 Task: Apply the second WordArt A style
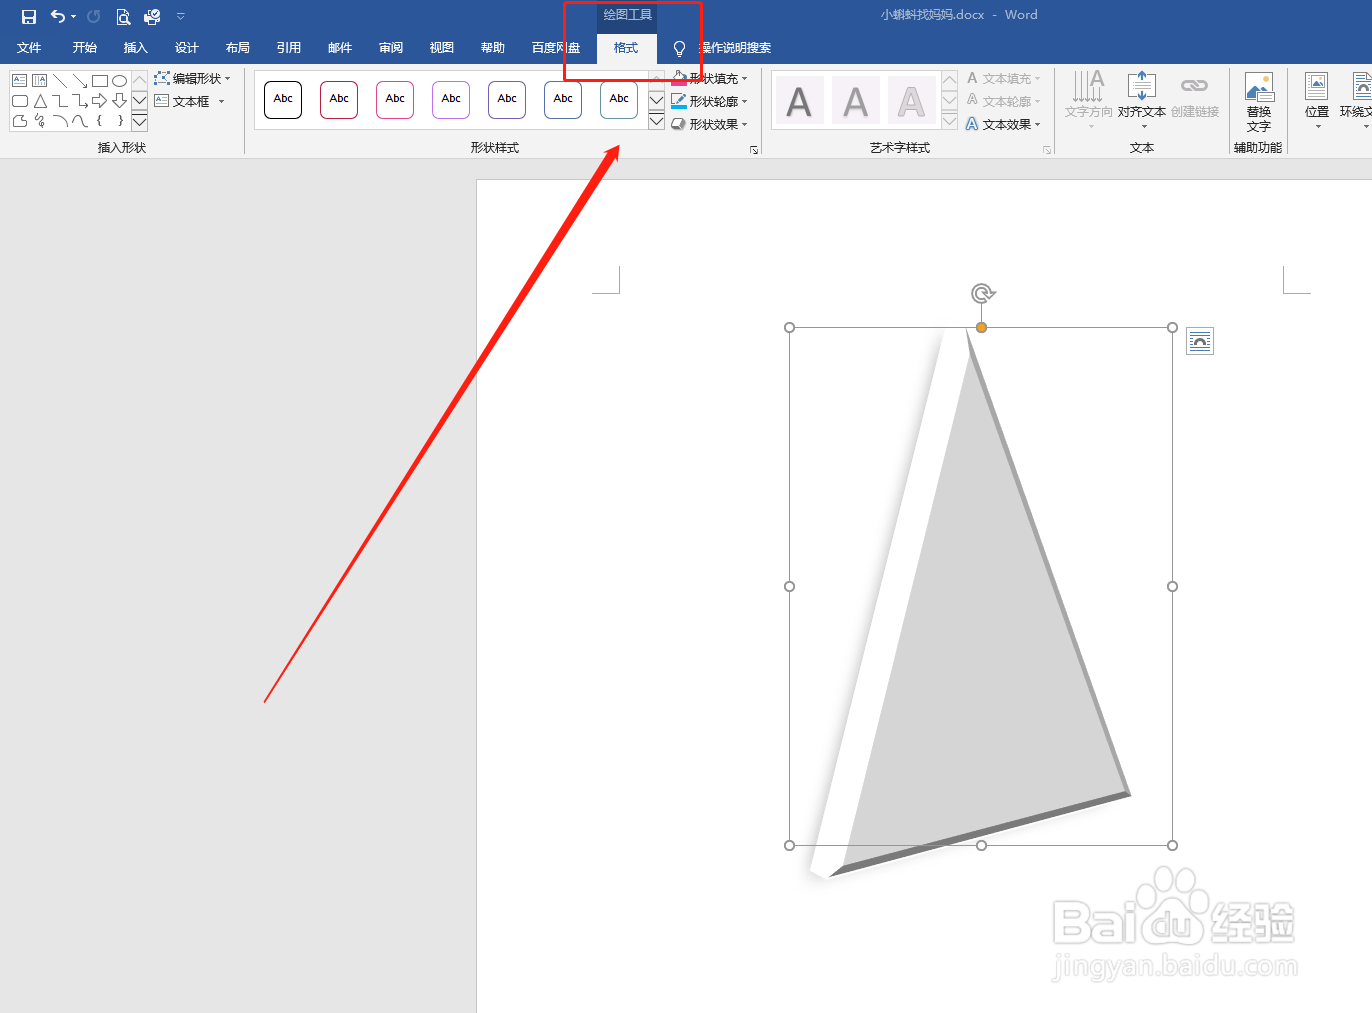(855, 101)
